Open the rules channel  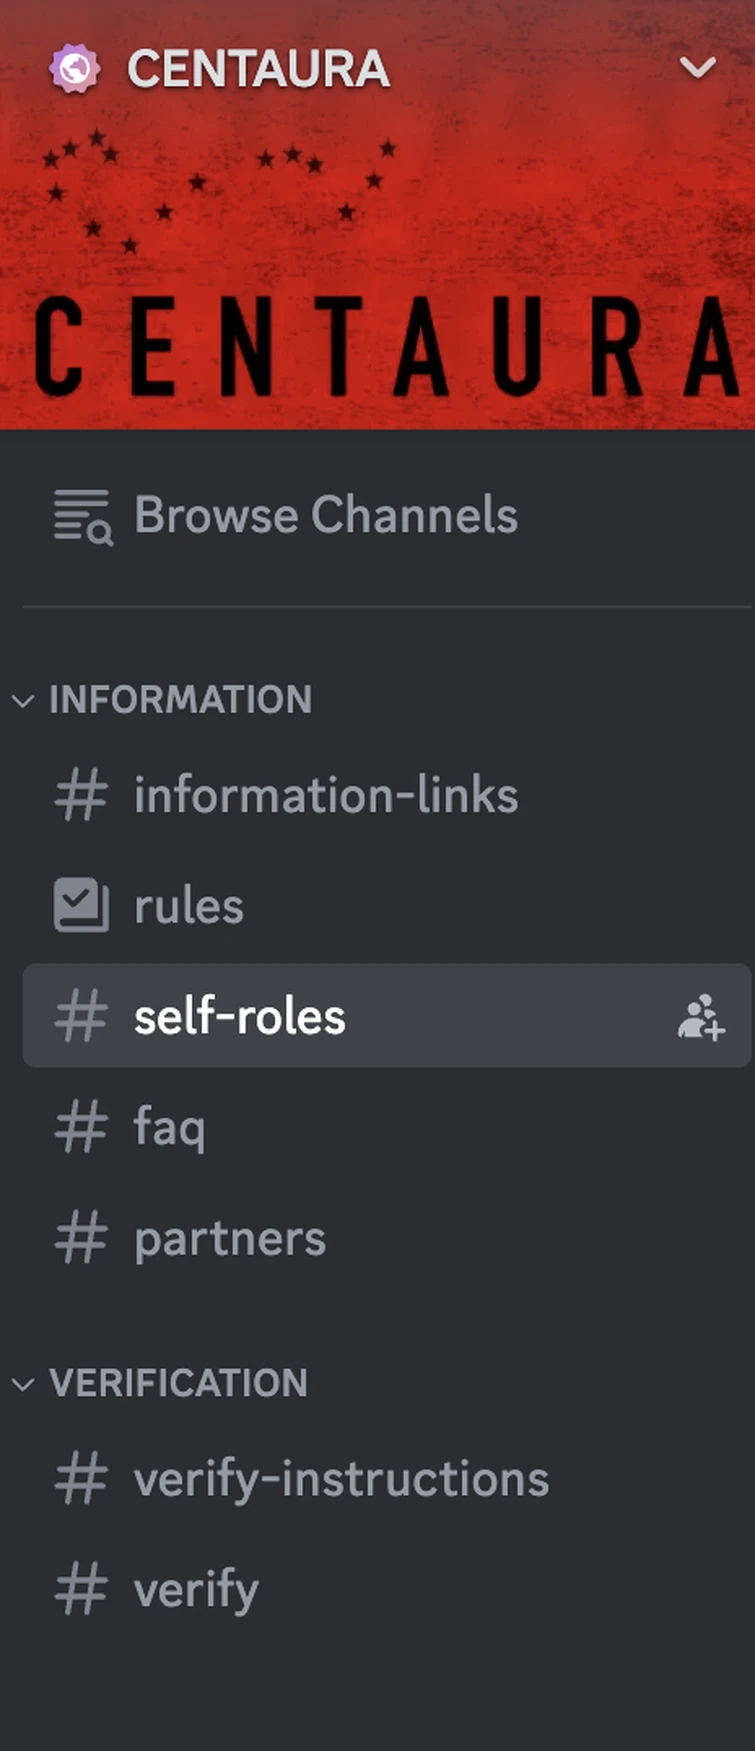(189, 907)
